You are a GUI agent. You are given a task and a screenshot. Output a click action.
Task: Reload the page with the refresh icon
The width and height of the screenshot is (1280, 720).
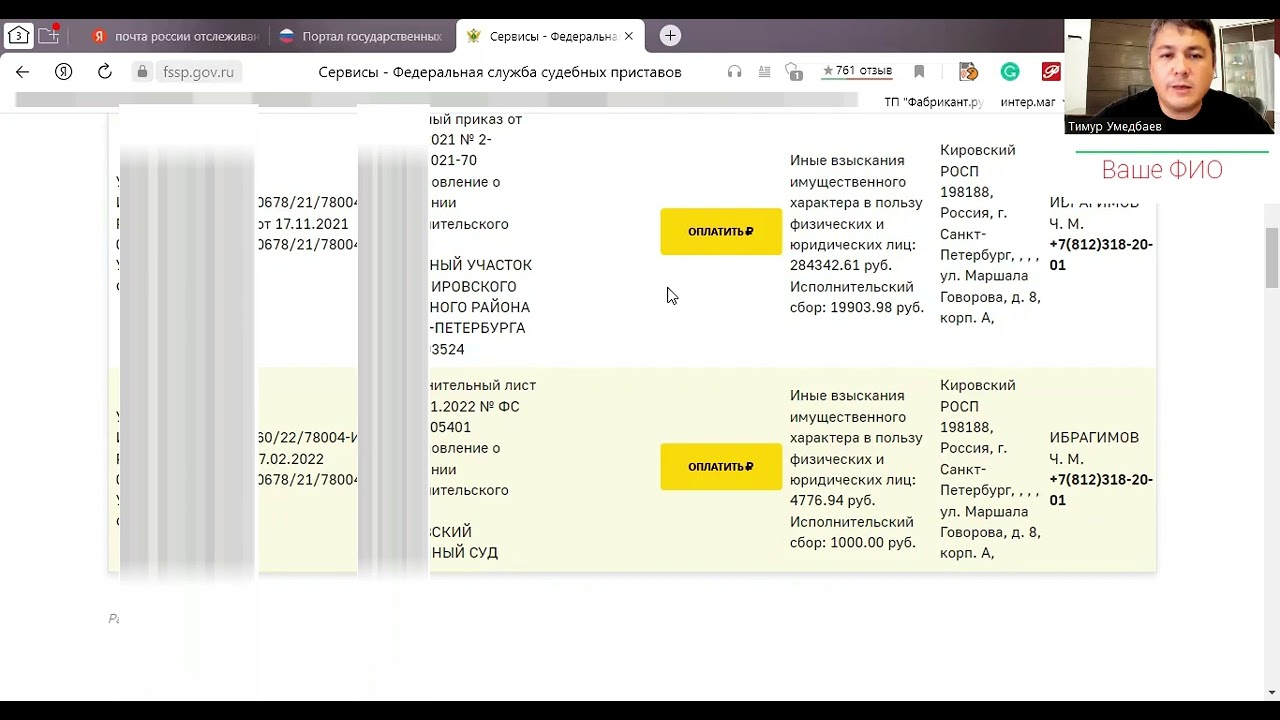(104, 72)
